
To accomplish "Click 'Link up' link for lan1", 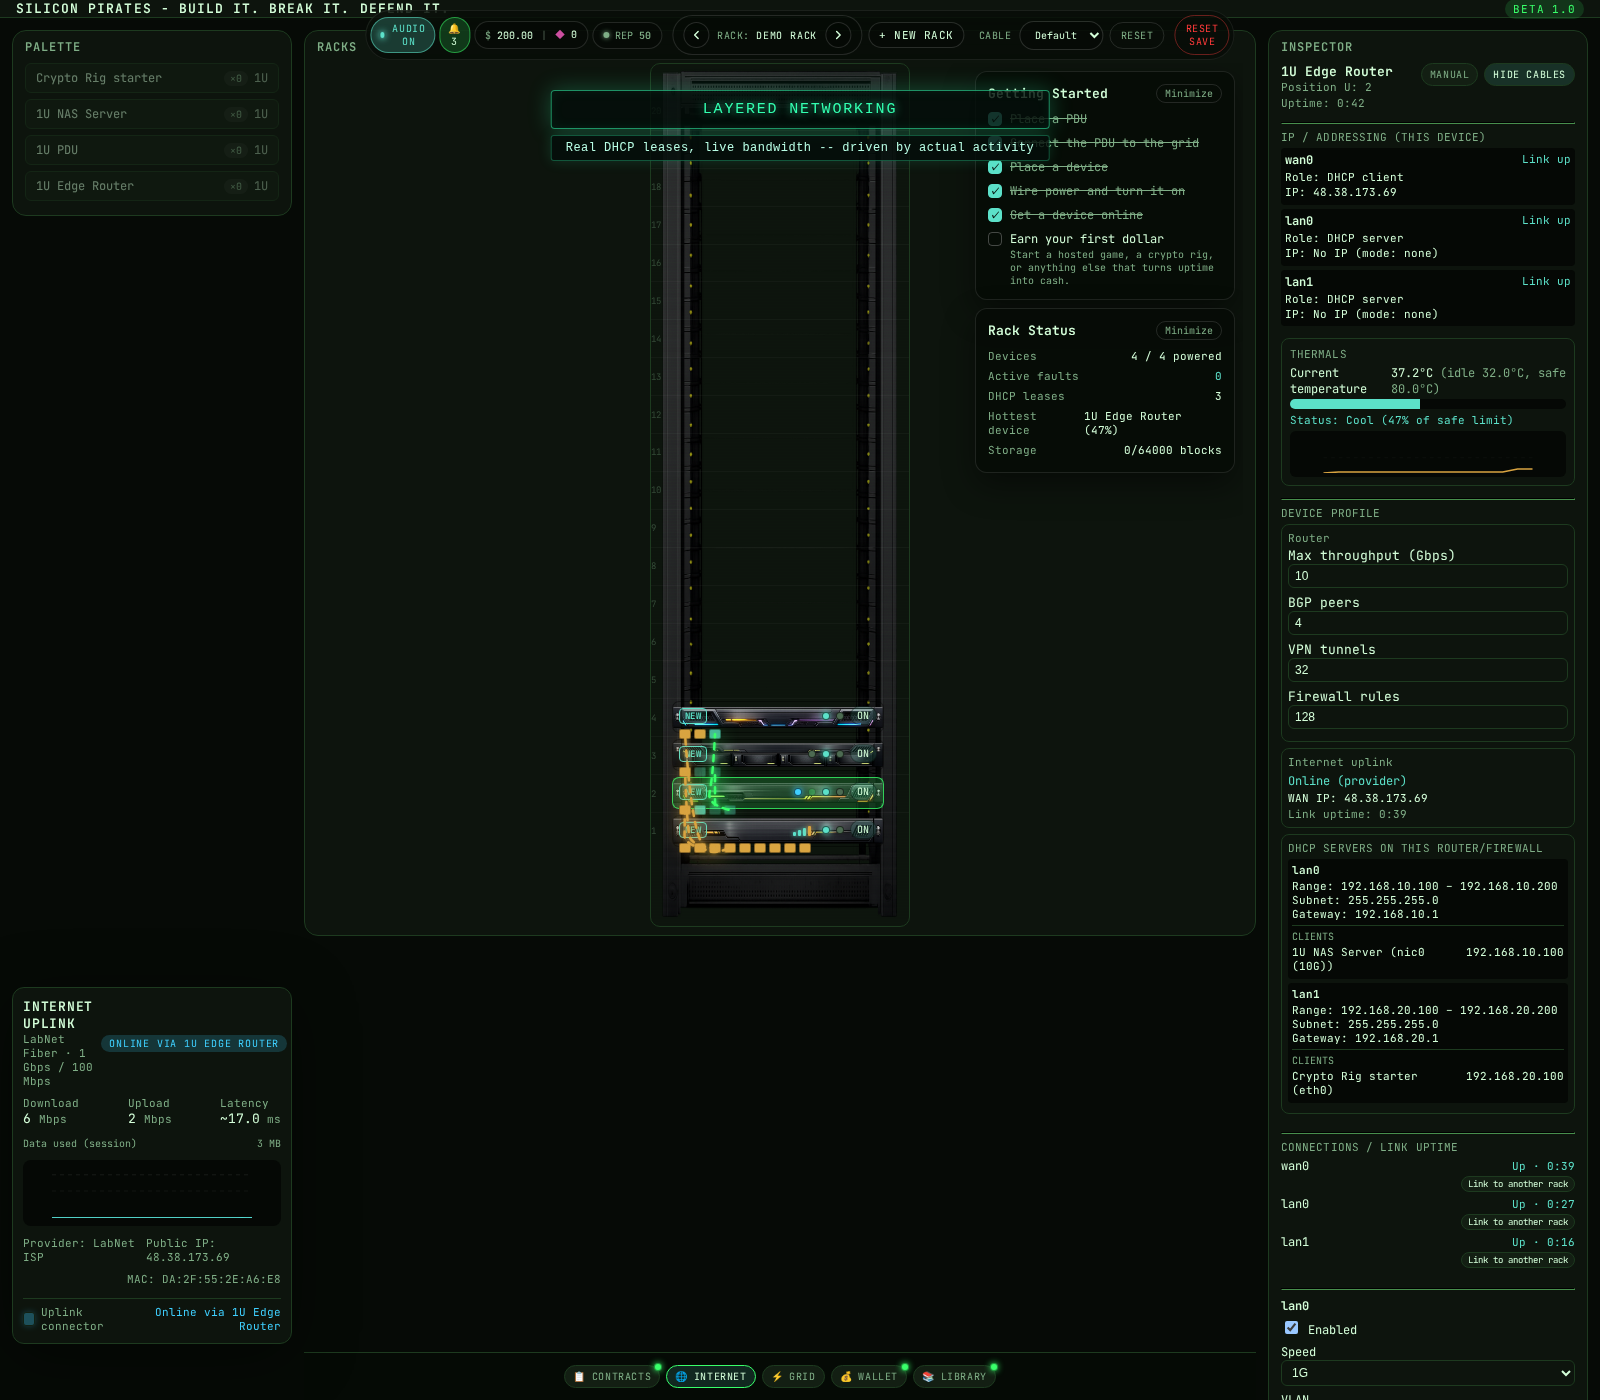I will [1546, 282].
